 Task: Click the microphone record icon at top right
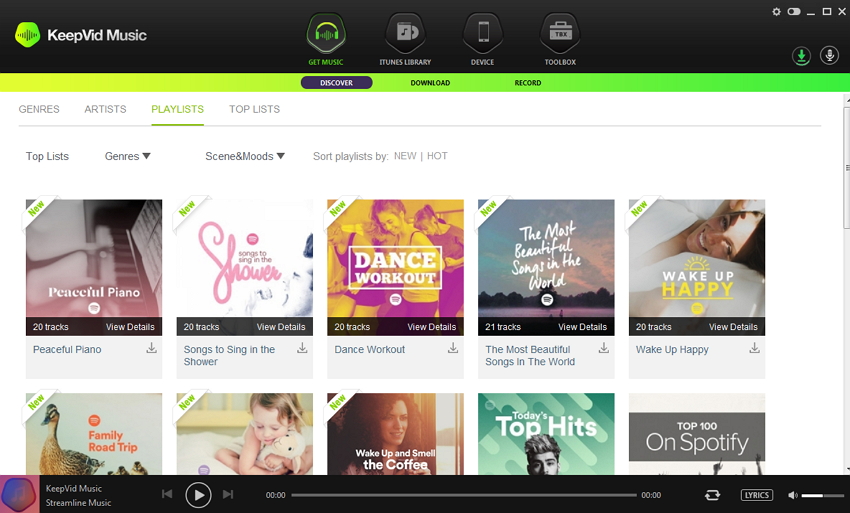[829, 56]
